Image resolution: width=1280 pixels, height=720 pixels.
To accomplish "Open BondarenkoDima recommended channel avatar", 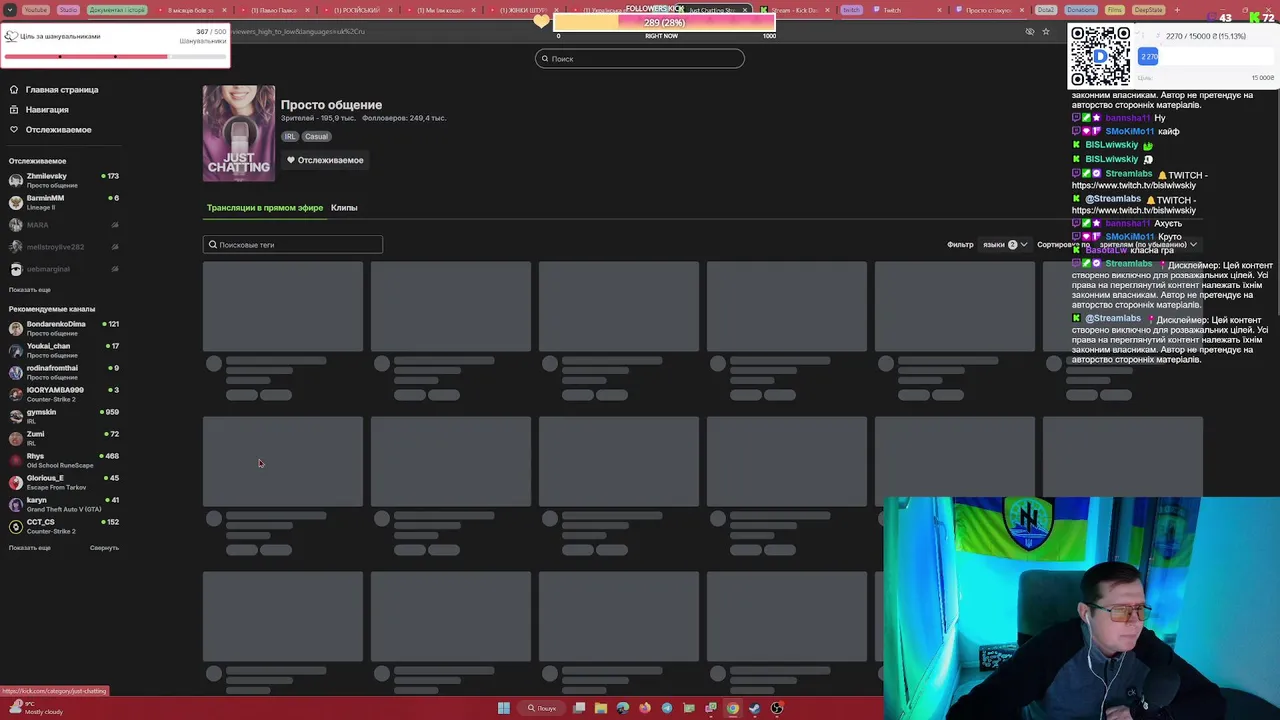I will point(16,328).
